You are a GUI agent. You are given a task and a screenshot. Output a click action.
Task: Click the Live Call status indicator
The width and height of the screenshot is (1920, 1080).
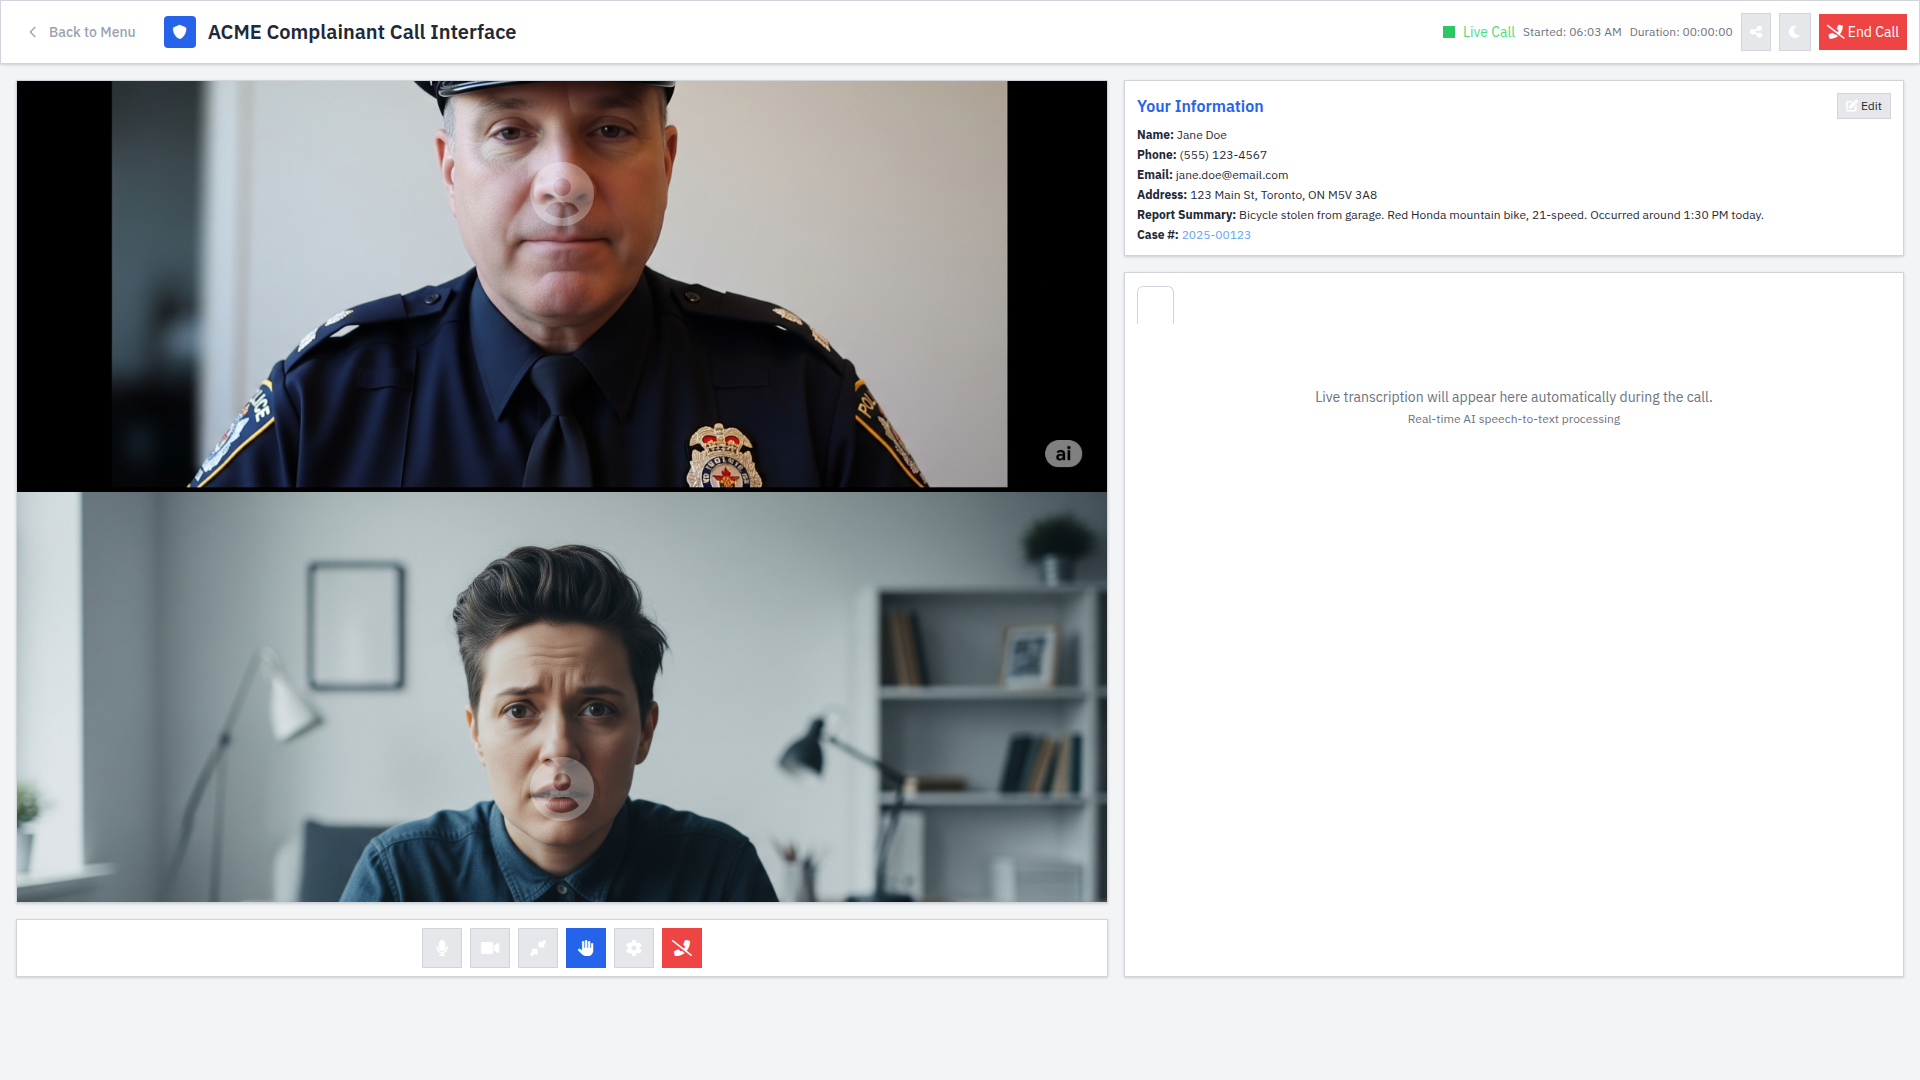pos(1481,31)
